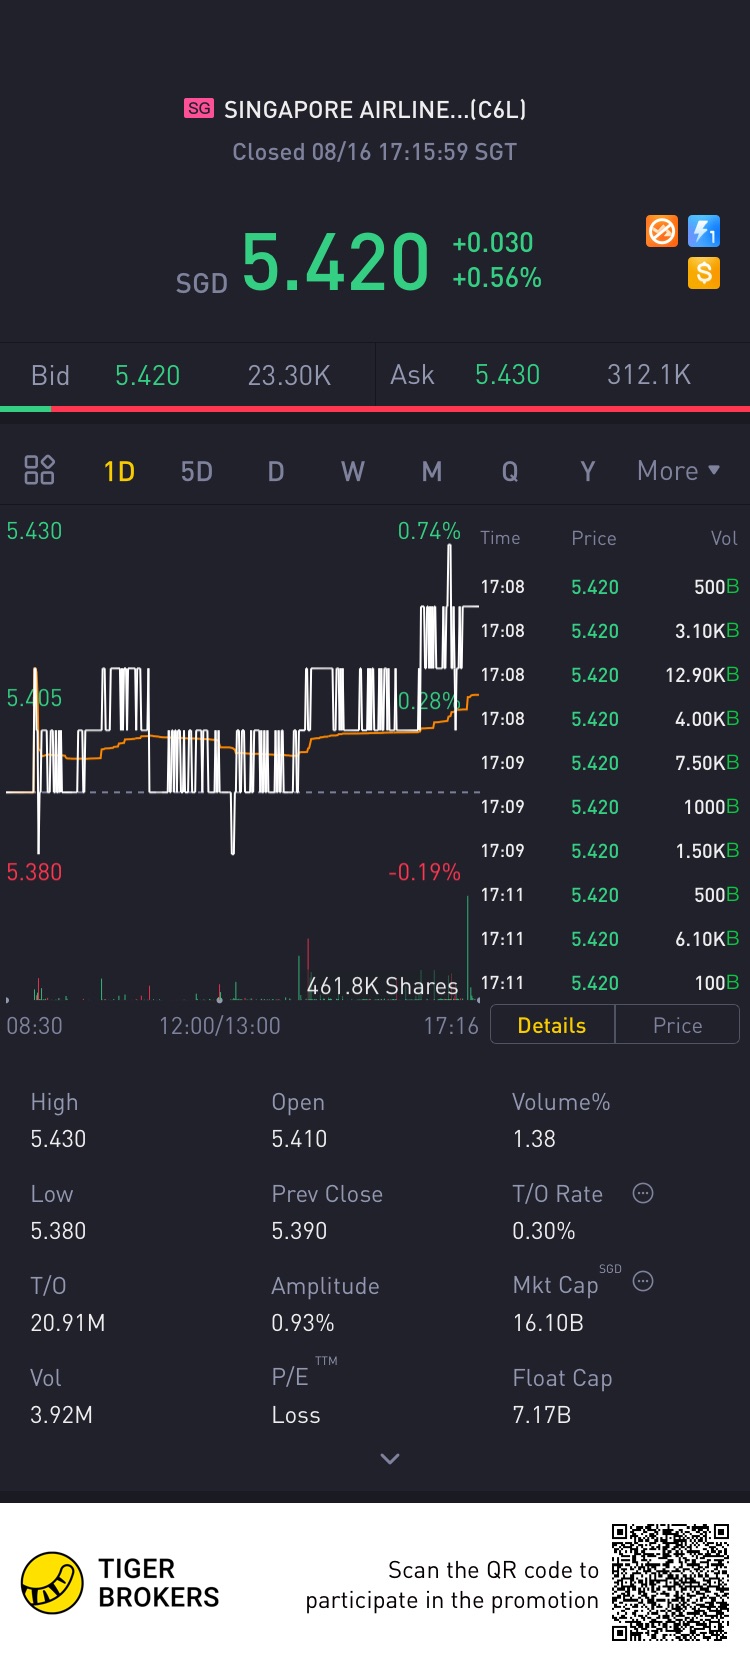The image size is (750, 1663).
Task: Open the chart layout grid icon
Action: coord(39,470)
